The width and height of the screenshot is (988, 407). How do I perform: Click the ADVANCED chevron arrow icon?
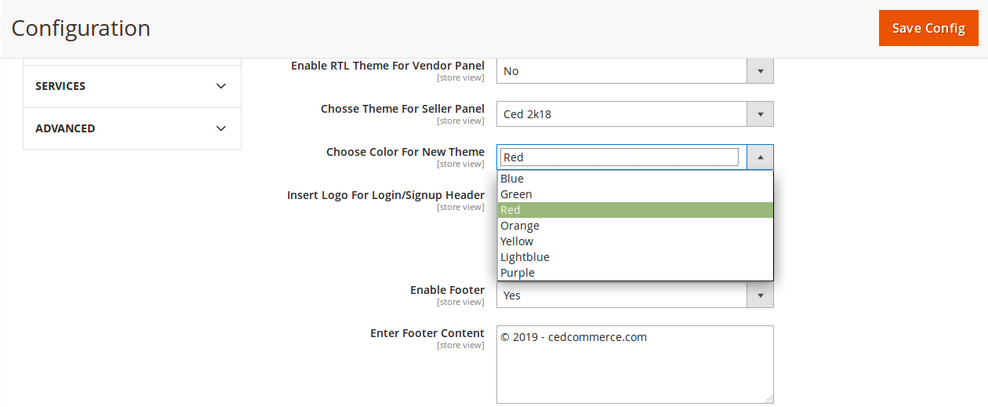tap(221, 128)
